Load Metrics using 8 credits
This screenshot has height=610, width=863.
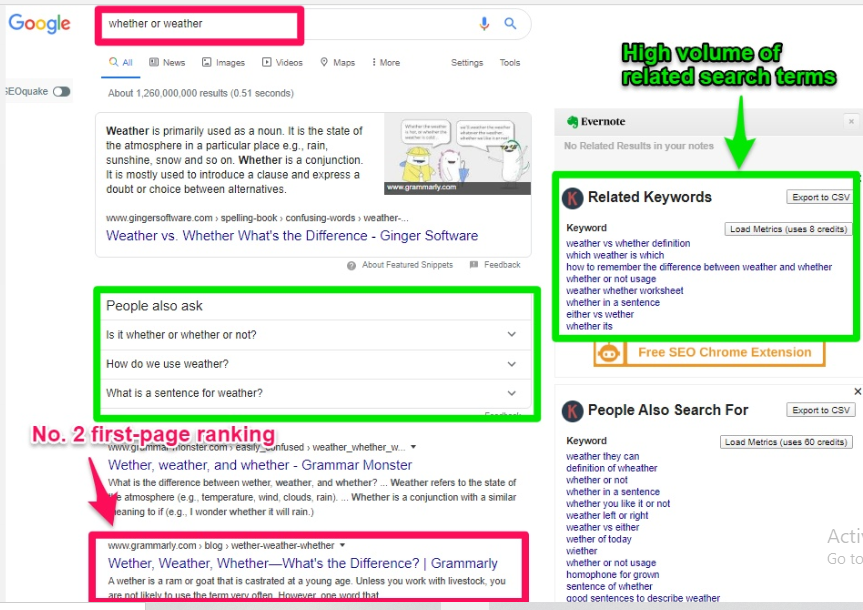click(x=788, y=229)
